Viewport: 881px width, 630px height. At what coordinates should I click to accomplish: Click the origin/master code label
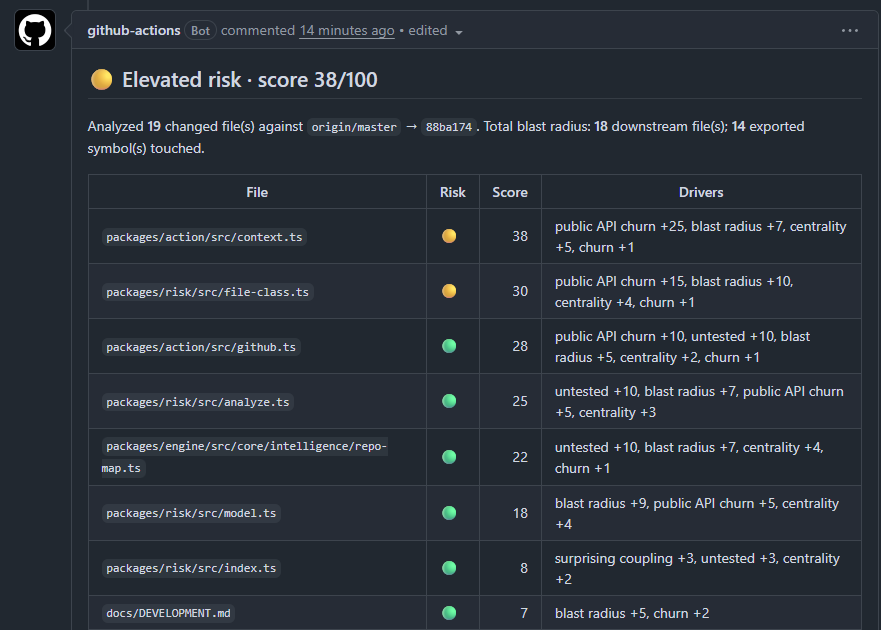coord(354,127)
